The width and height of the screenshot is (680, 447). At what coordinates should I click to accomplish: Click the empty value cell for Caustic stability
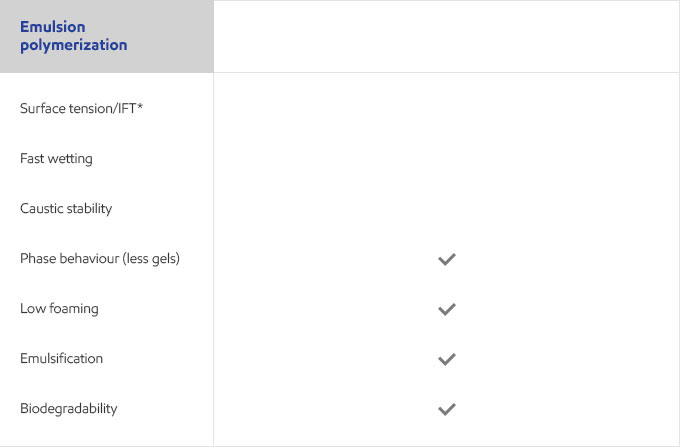[x=447, y=208]
